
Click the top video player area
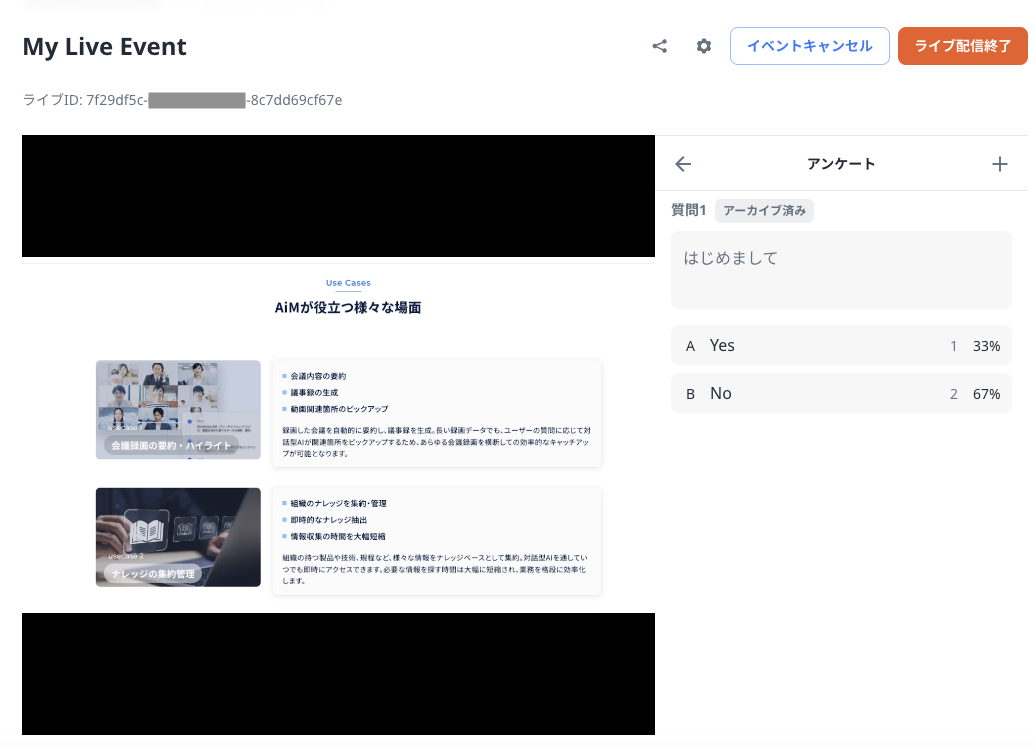point(338,196)
